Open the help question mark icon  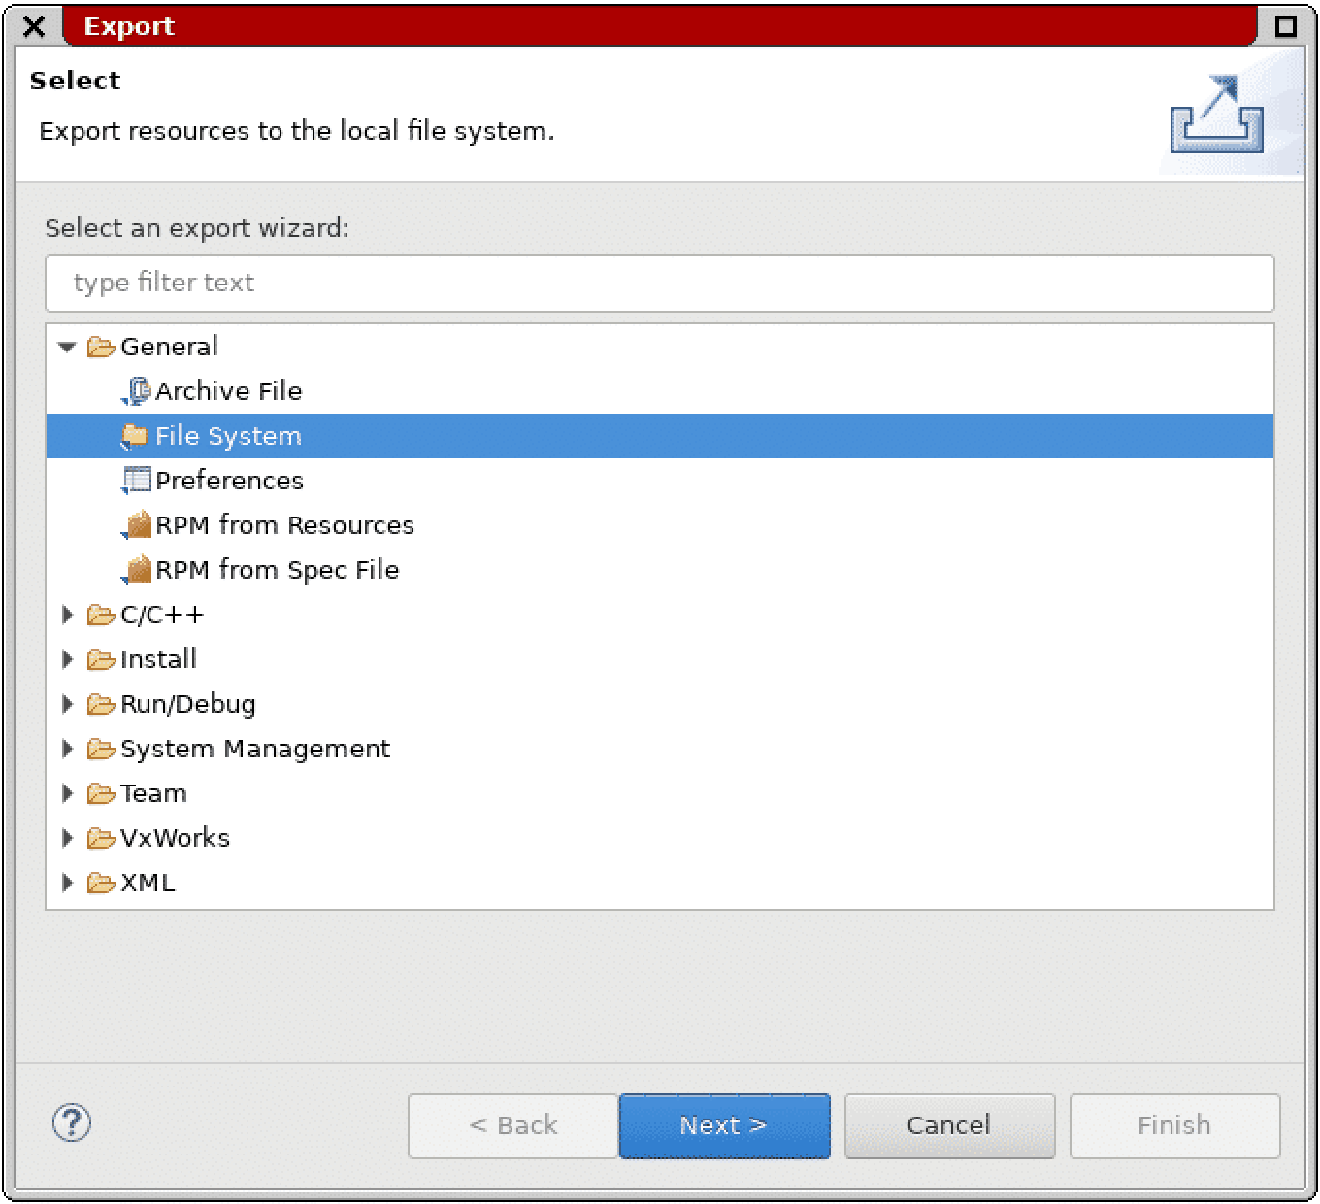pos(71,1124)
